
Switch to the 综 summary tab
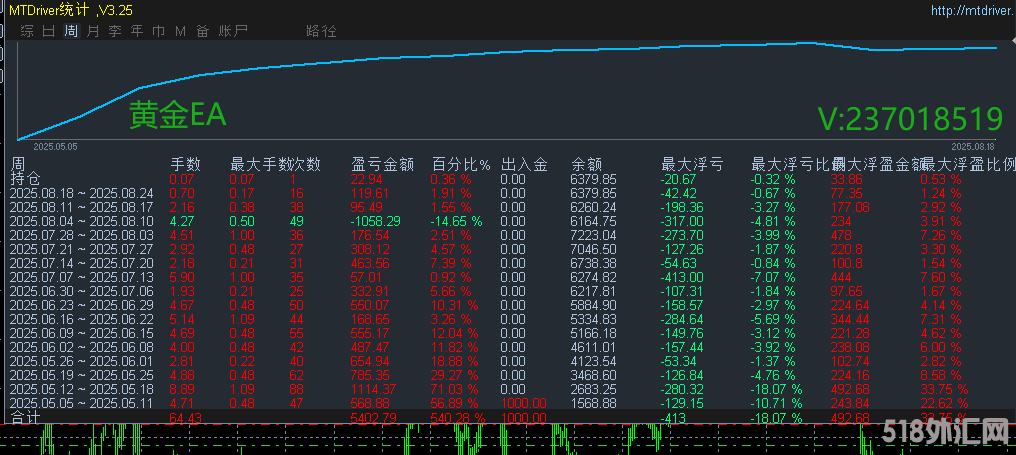(27, 30)
